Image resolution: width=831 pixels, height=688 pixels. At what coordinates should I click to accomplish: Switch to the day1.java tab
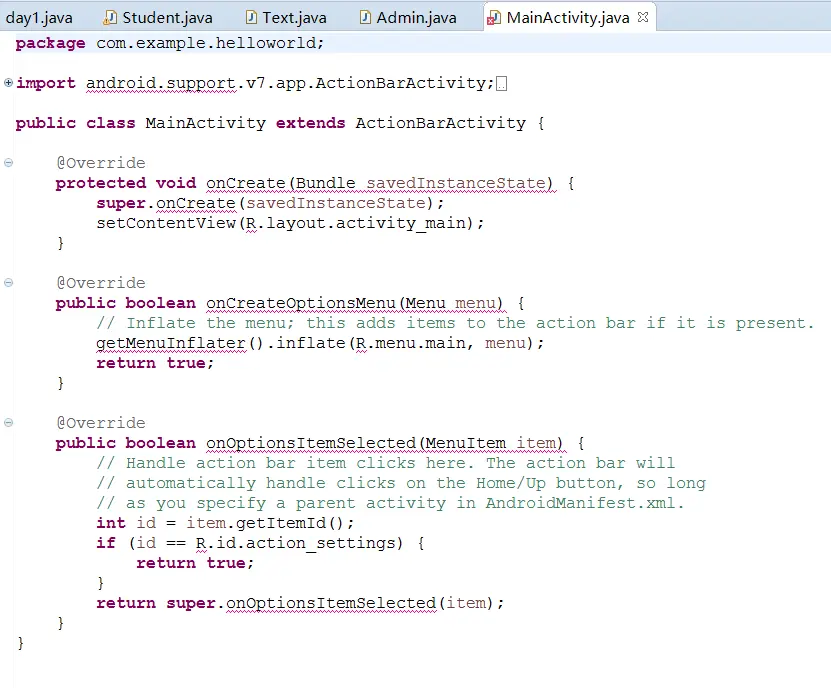point(39,17)
